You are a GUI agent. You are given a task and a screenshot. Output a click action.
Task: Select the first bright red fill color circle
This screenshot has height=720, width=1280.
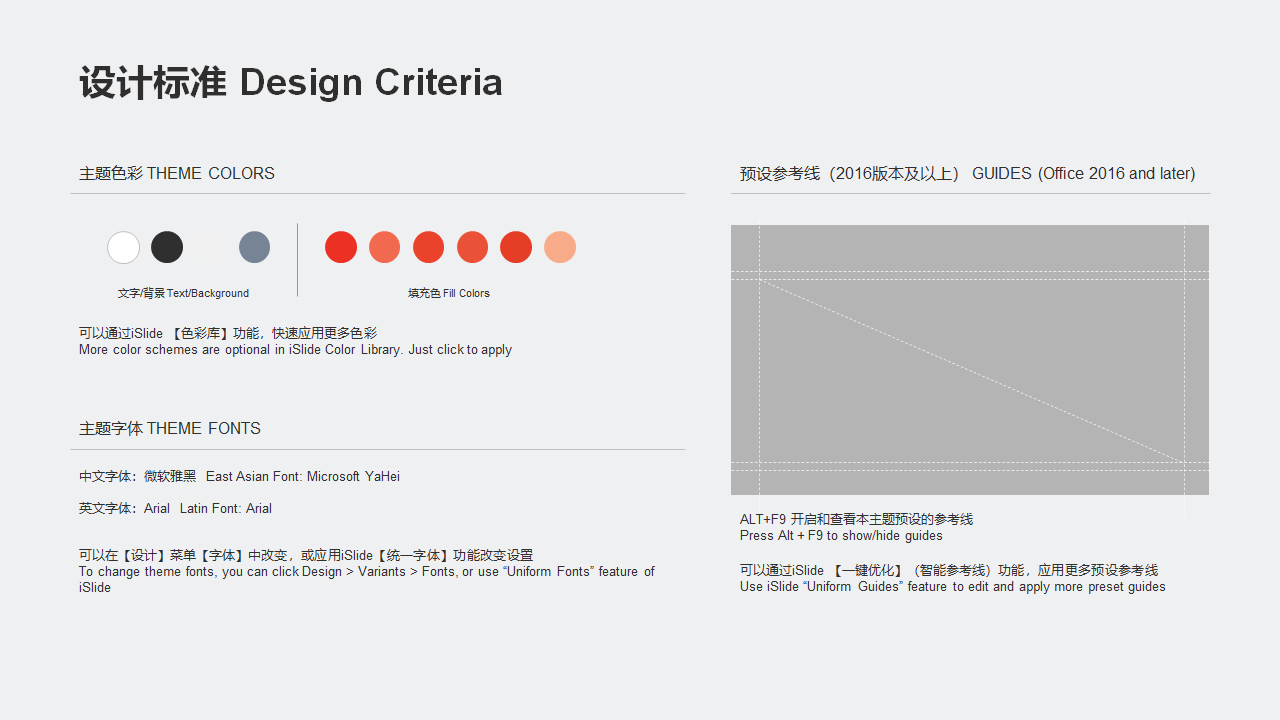tap(341, 247)
